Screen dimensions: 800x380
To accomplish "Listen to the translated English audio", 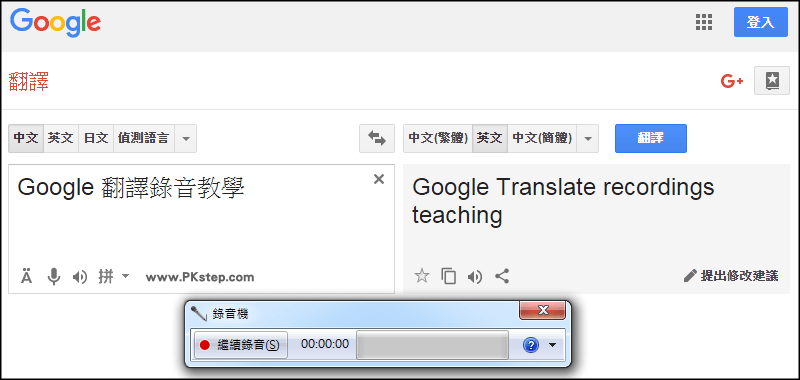I will point(475,276).
